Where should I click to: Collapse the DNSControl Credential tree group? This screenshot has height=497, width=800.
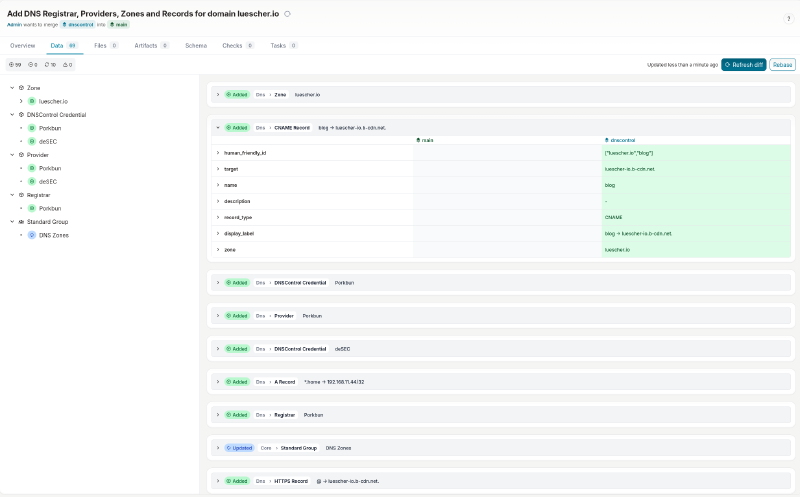point(12,114)
